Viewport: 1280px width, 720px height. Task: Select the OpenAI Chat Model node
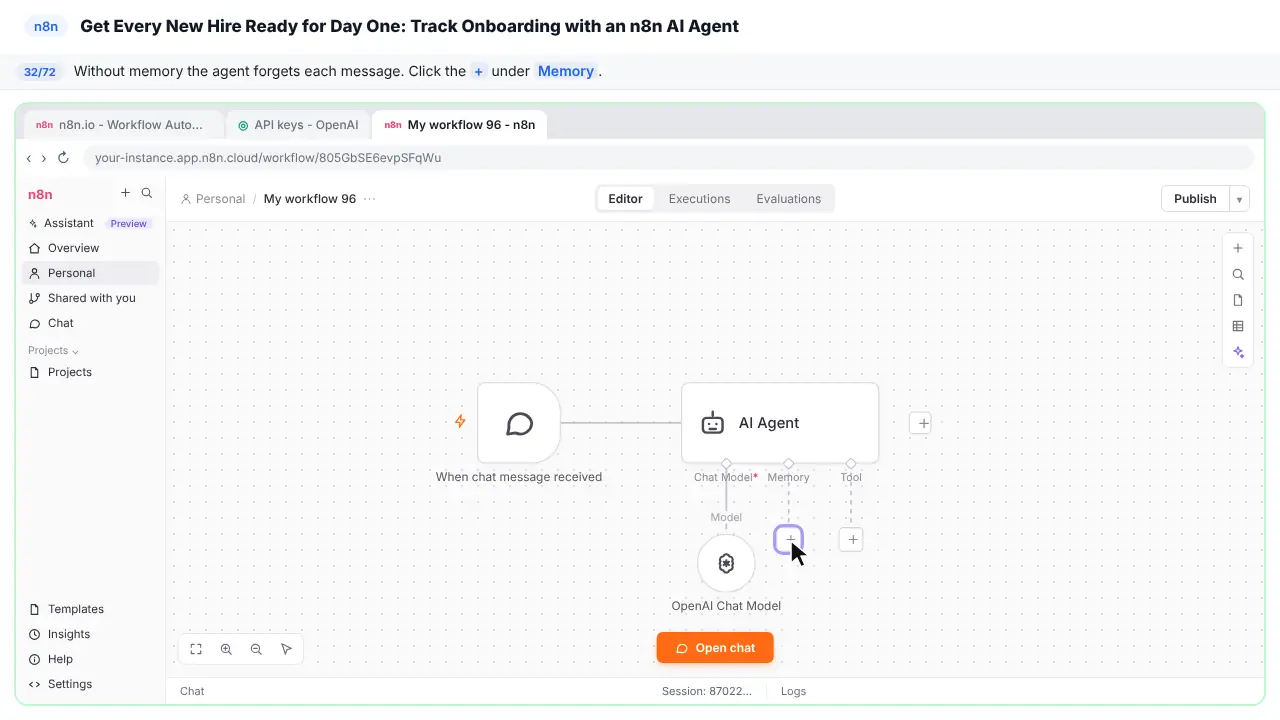[726, 564]
